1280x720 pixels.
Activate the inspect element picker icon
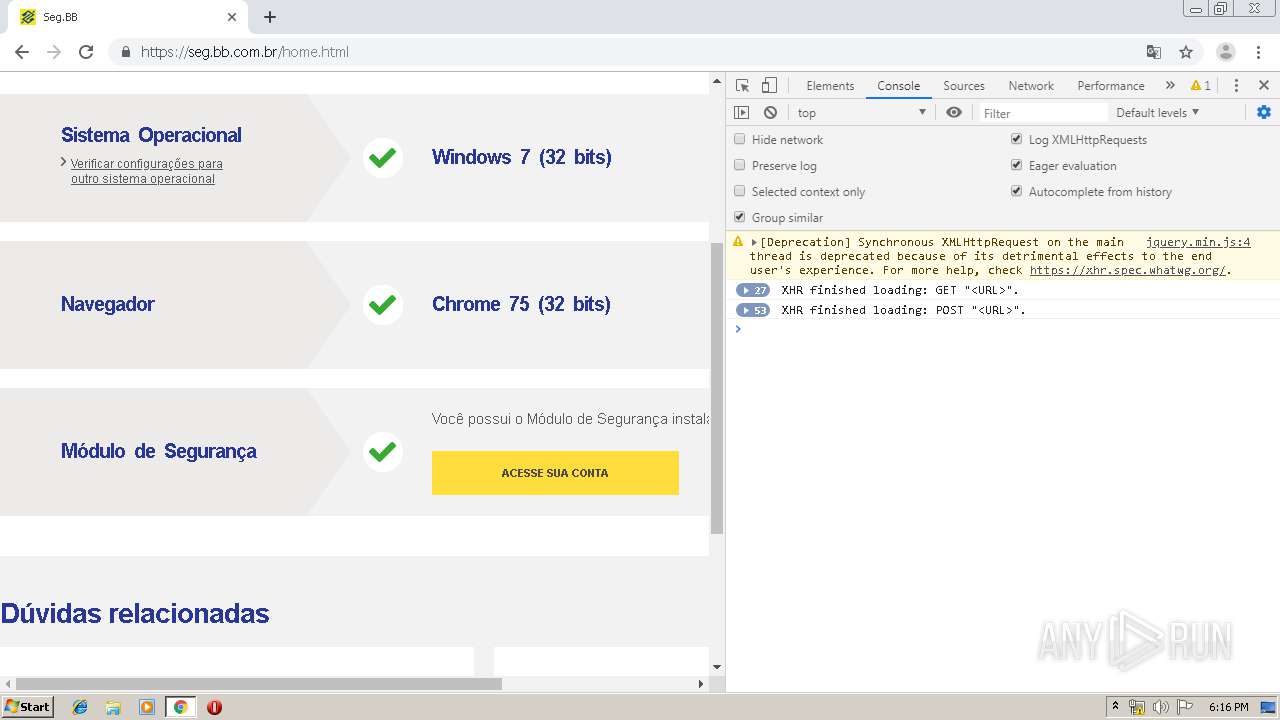click(x=742, y=86)
